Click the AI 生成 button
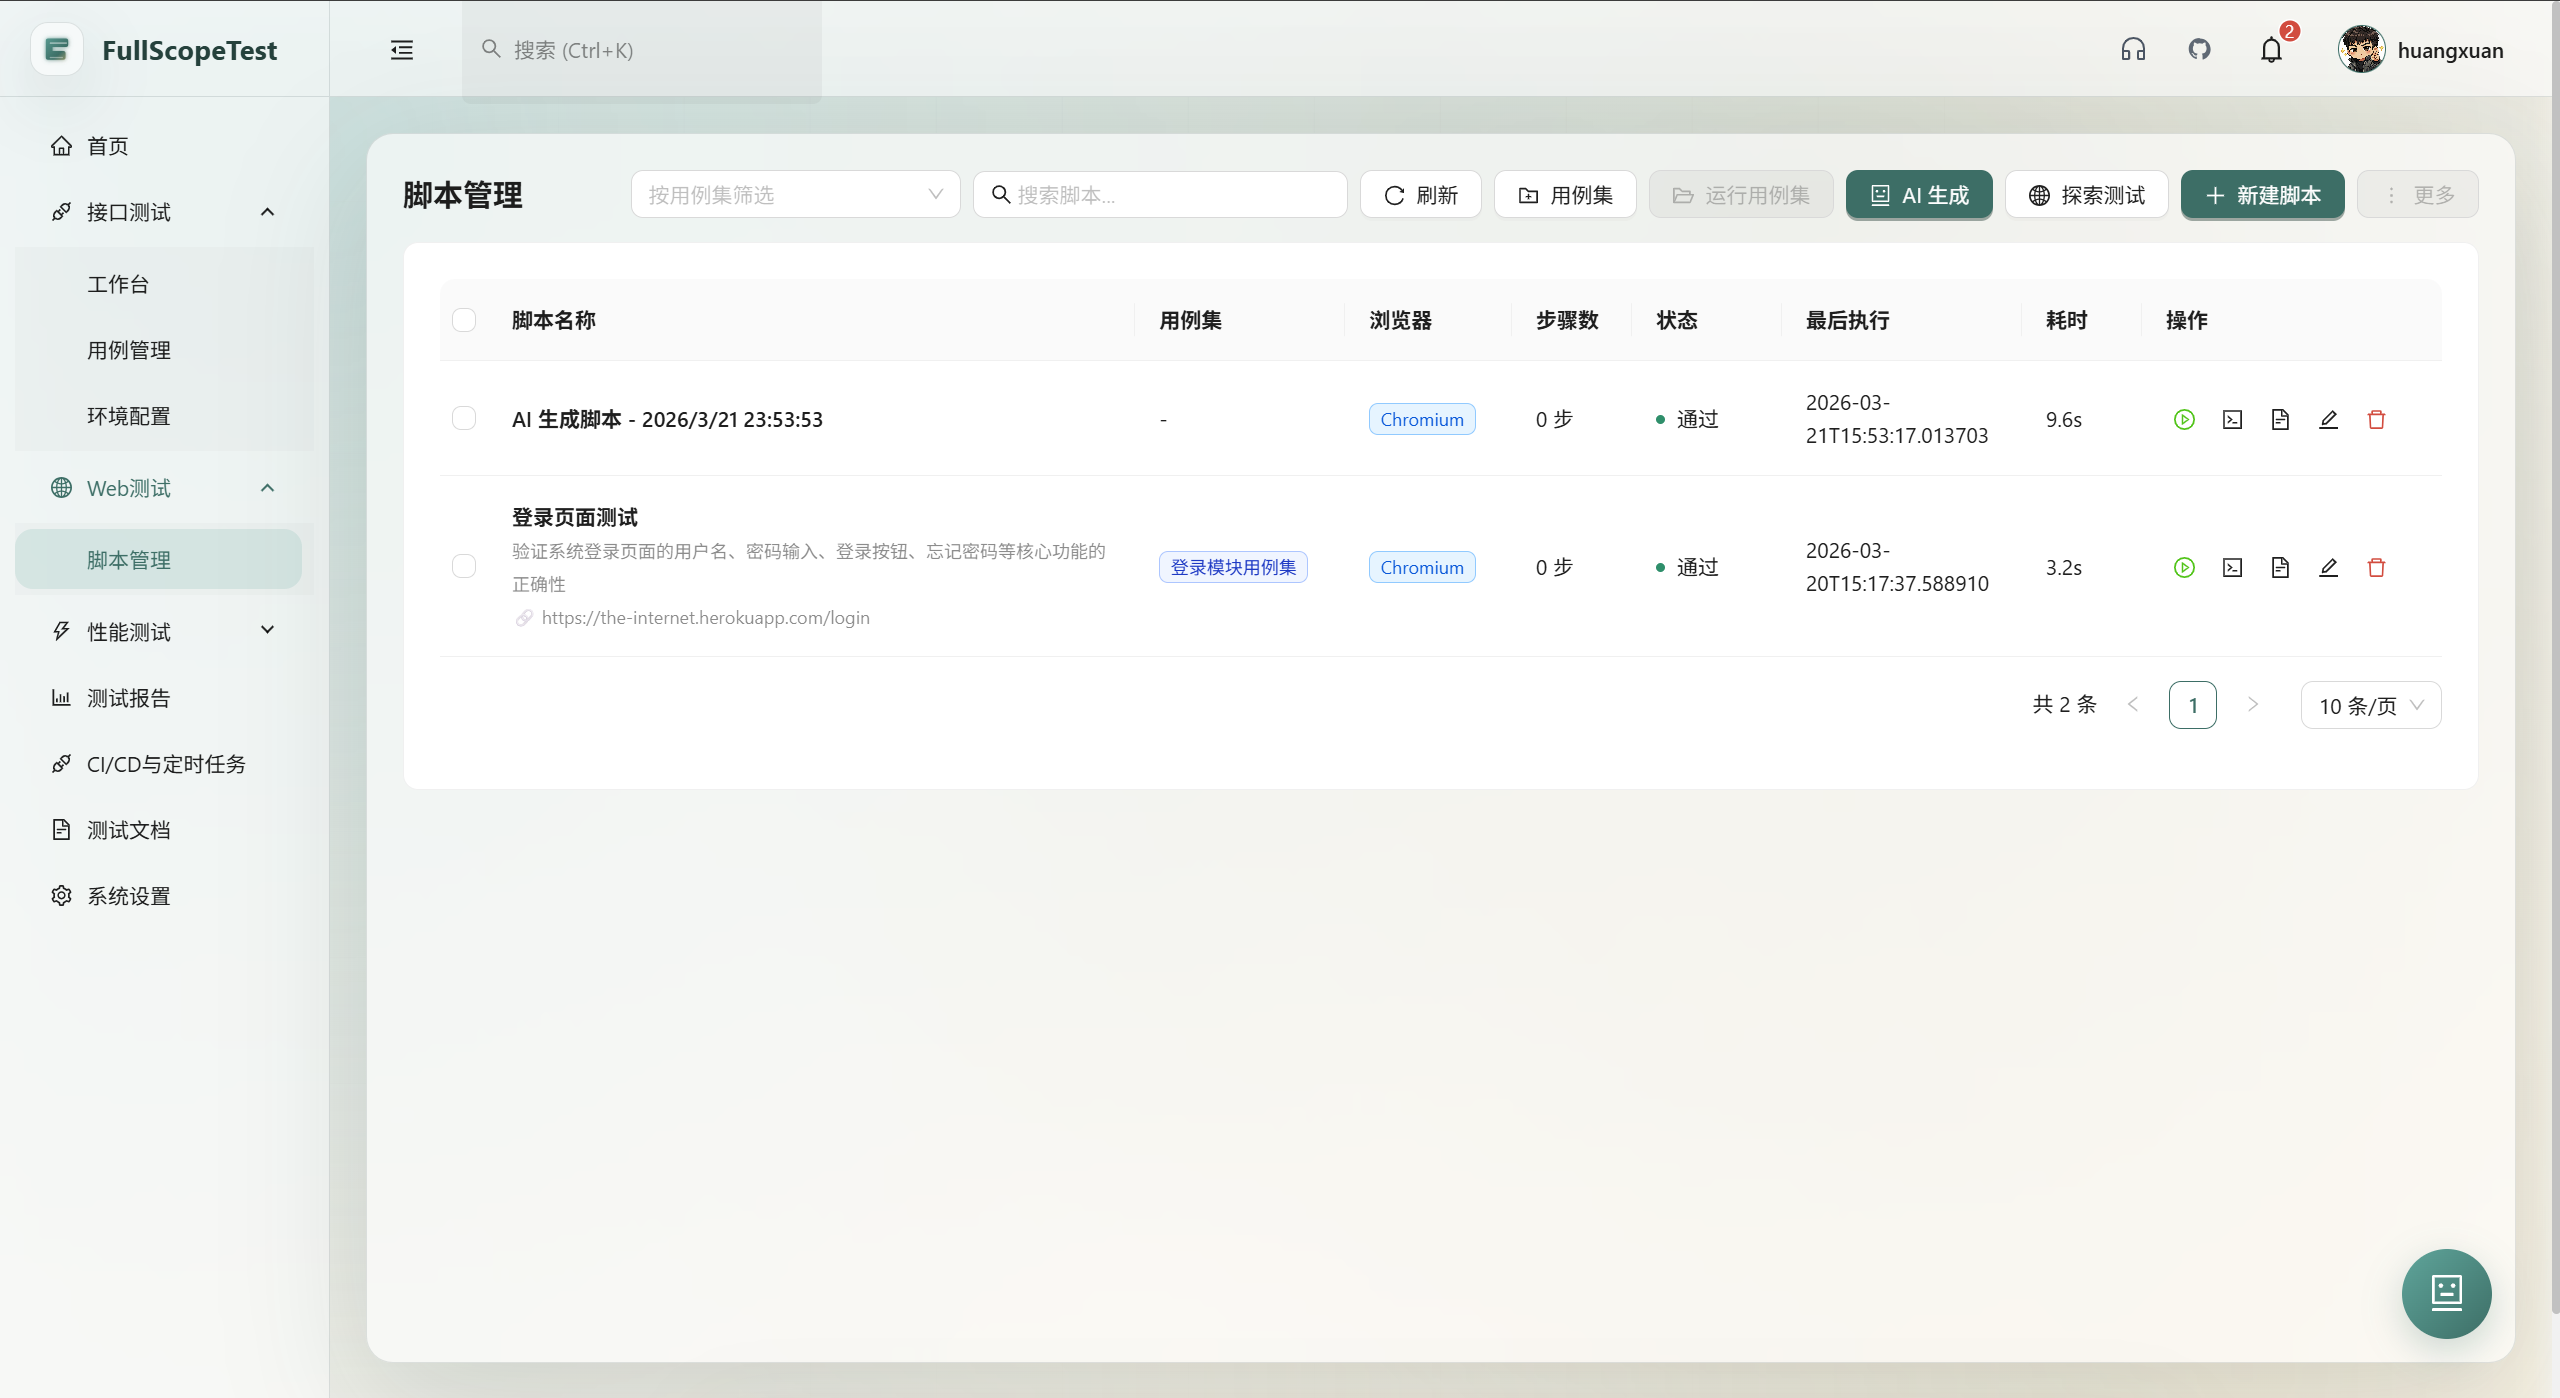Image resolution: width=2560 pixels, height=1398 pixels. tap(1919, 194)
